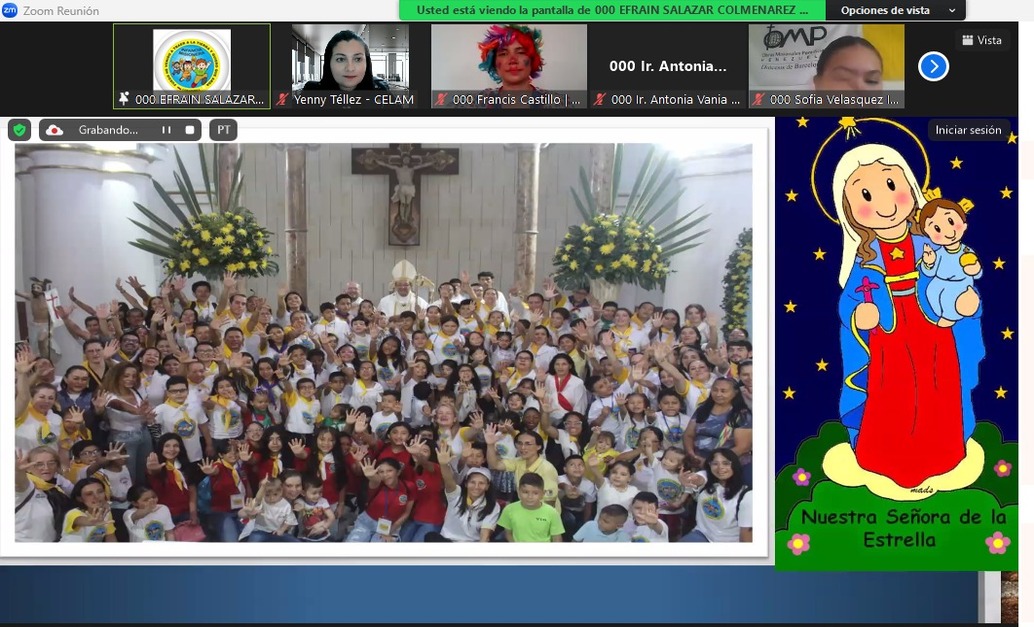The height and width of the screenshot is (627, 1034).
Task: Click the muted mic icon on Yenny Téllez
Action: point(283,100)
